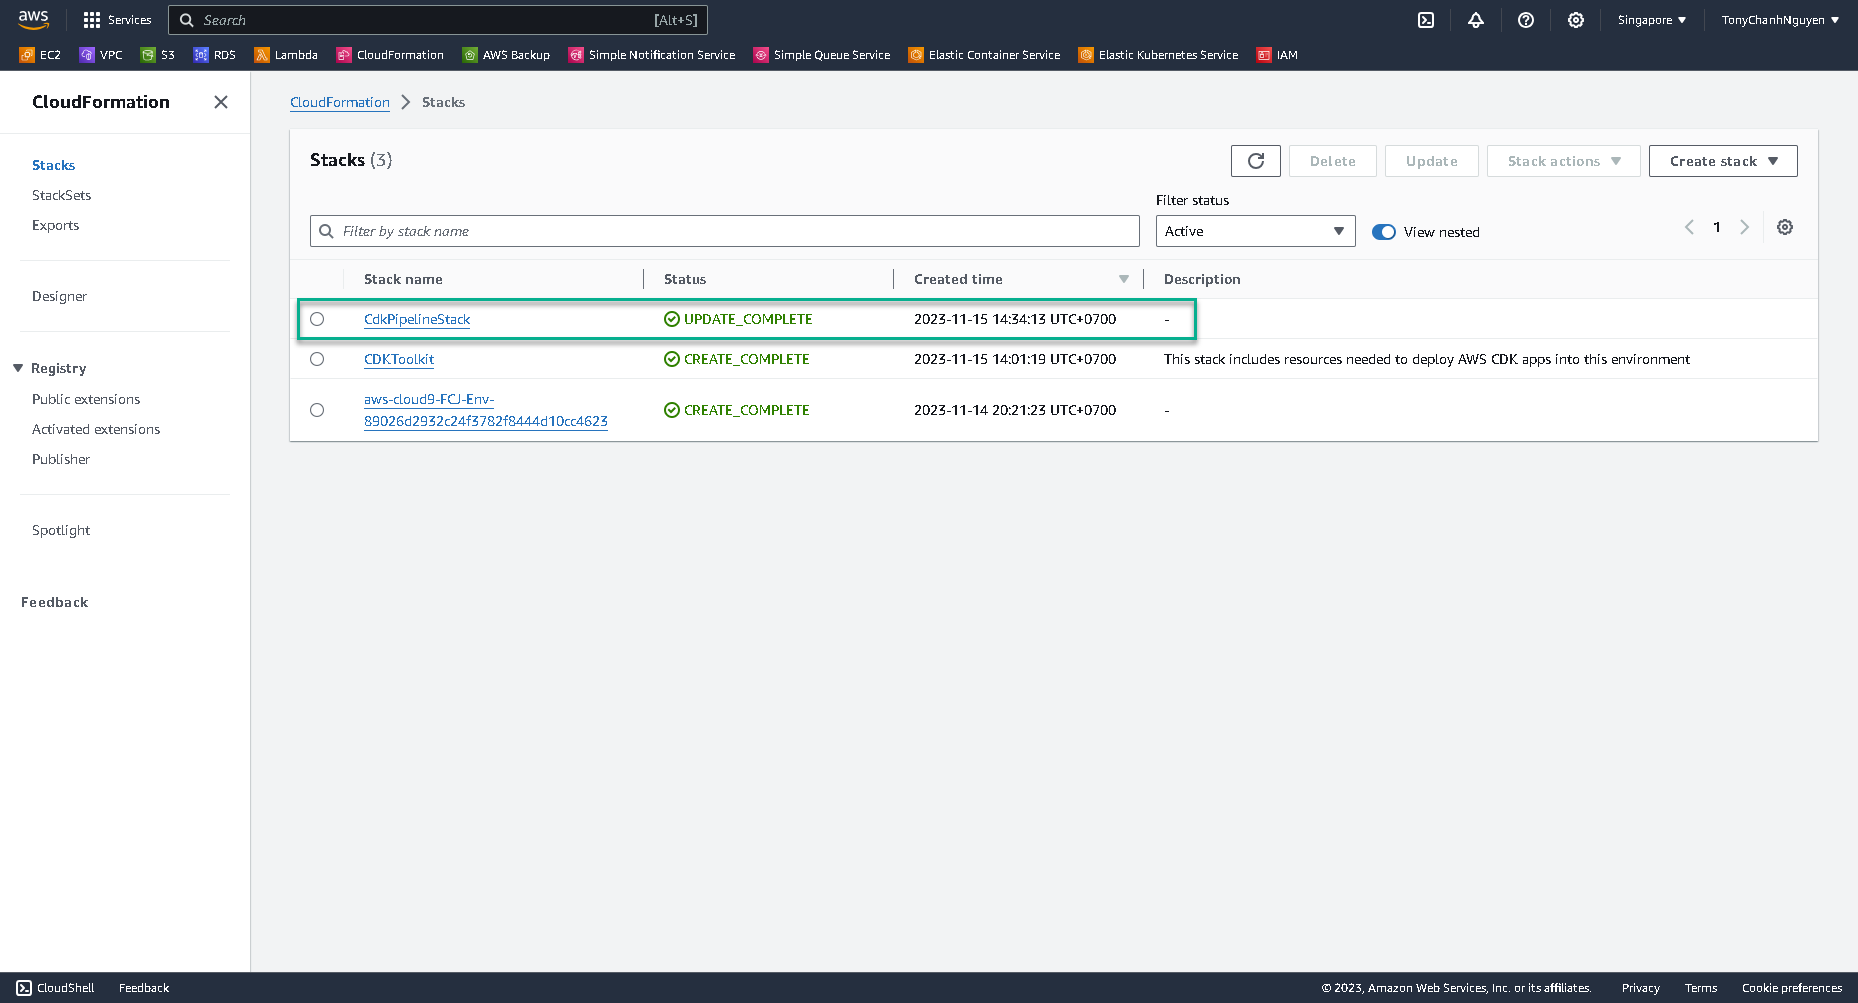Open IAM shortcut in favorites bar

(x=1277, y=55)
